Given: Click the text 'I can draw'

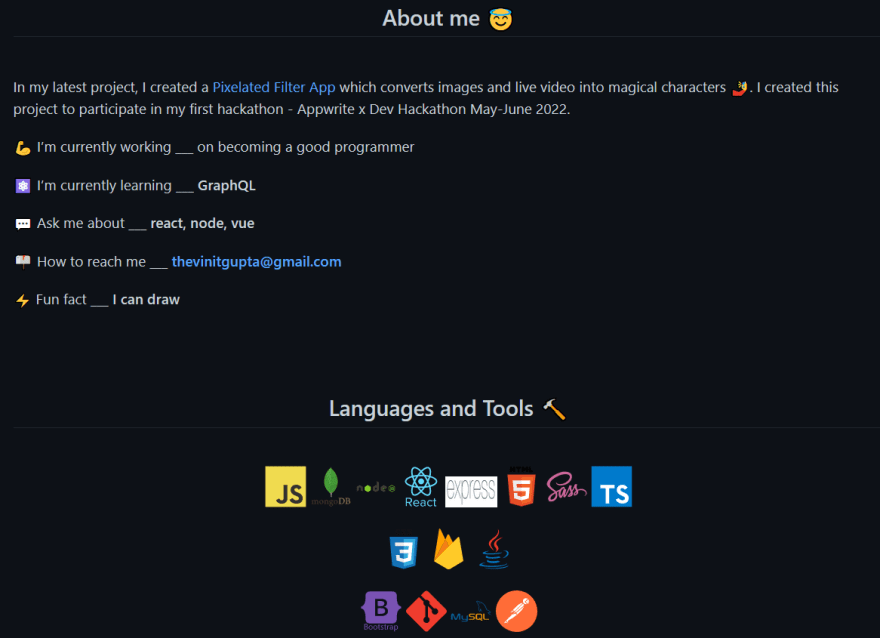Looking at the screenshot, I should pyautogui.click(x=146, y=299).
